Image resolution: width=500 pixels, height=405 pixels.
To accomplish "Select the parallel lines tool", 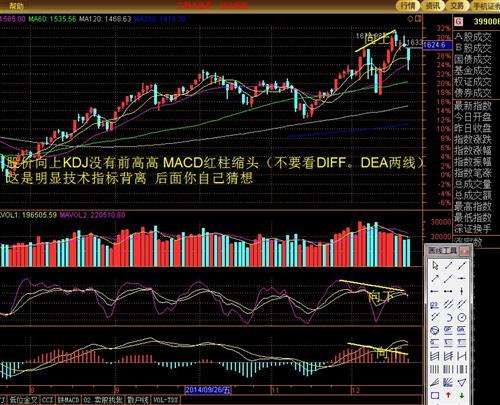I will [449, 304].
